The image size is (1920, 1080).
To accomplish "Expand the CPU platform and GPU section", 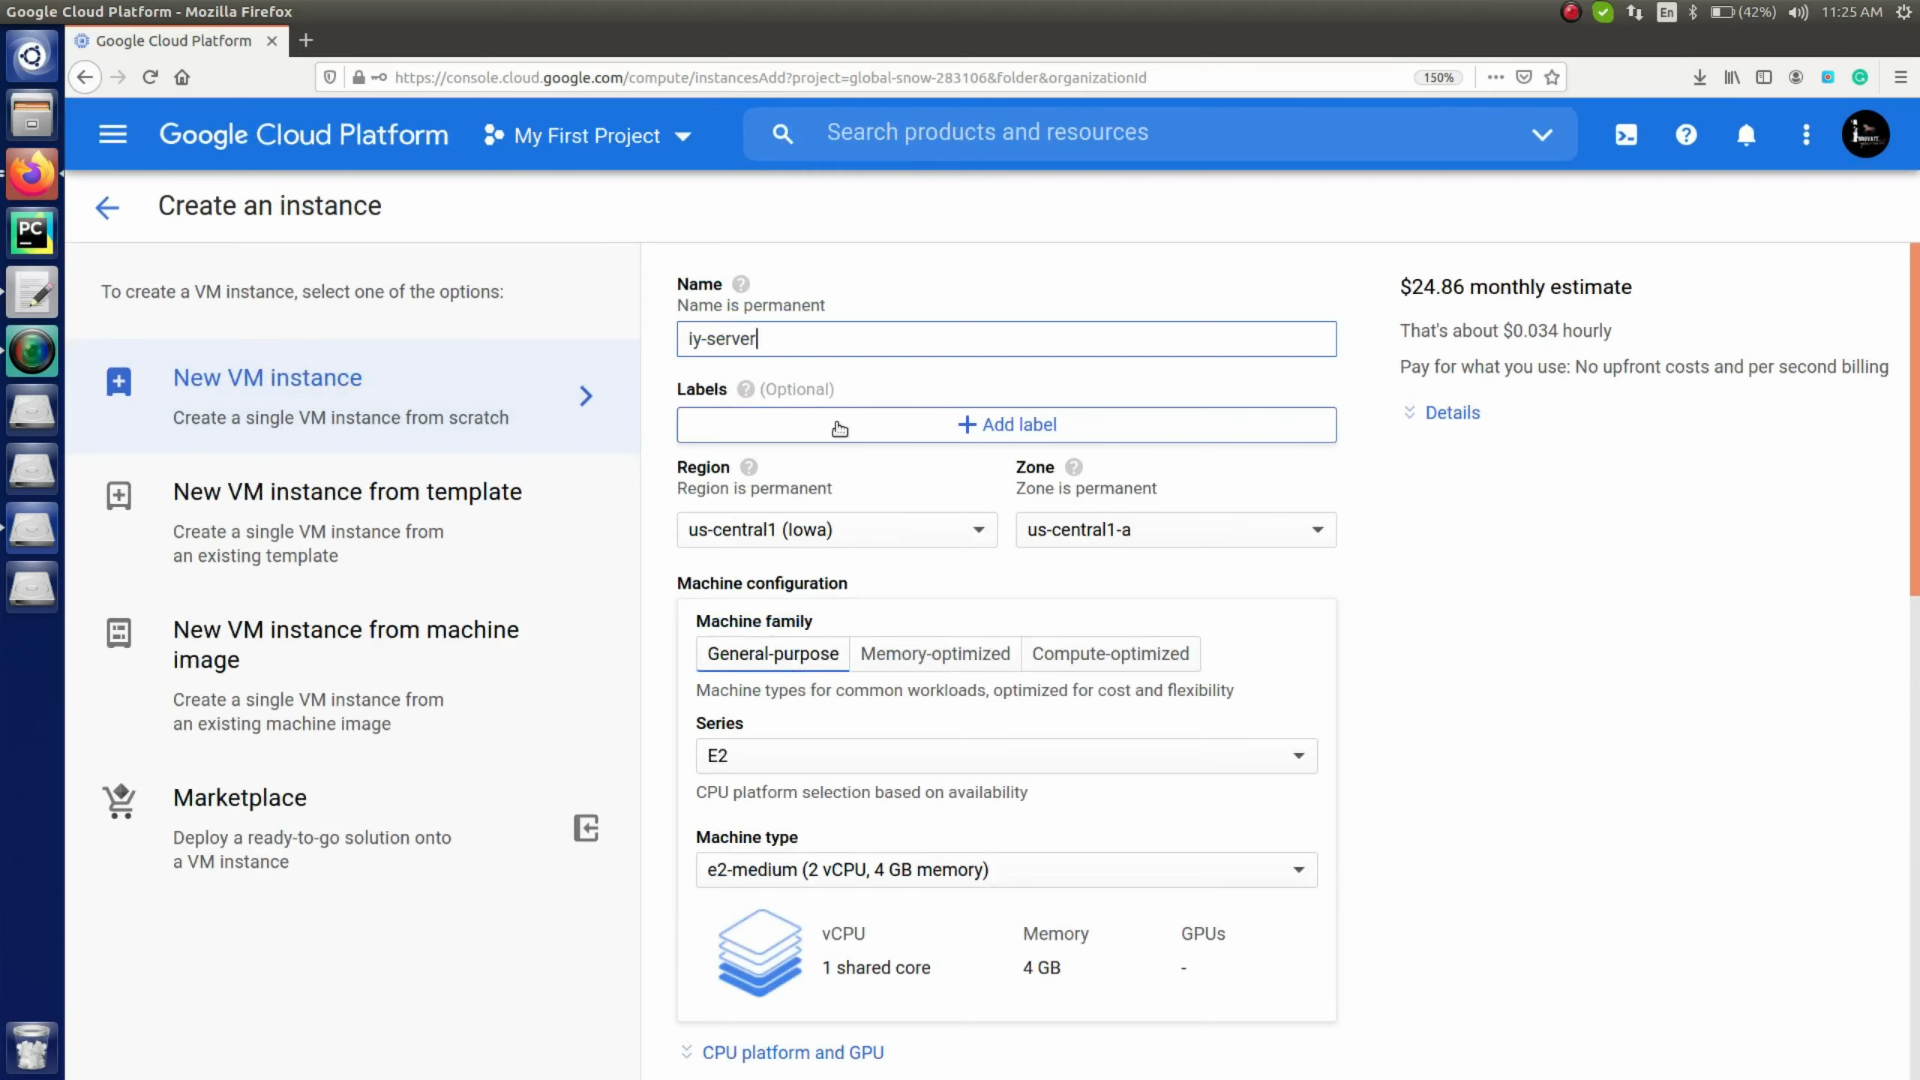I will click(793, 1052).
